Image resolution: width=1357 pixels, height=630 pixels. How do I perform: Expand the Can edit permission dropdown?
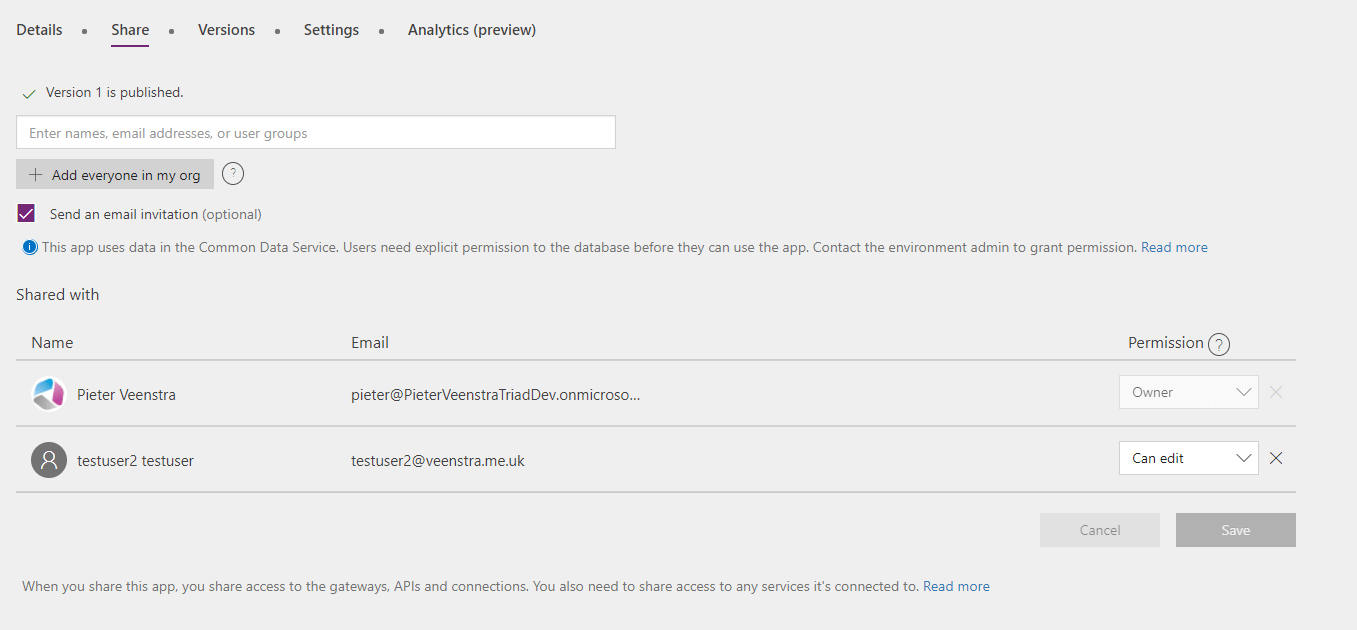tap(1188, 459)
